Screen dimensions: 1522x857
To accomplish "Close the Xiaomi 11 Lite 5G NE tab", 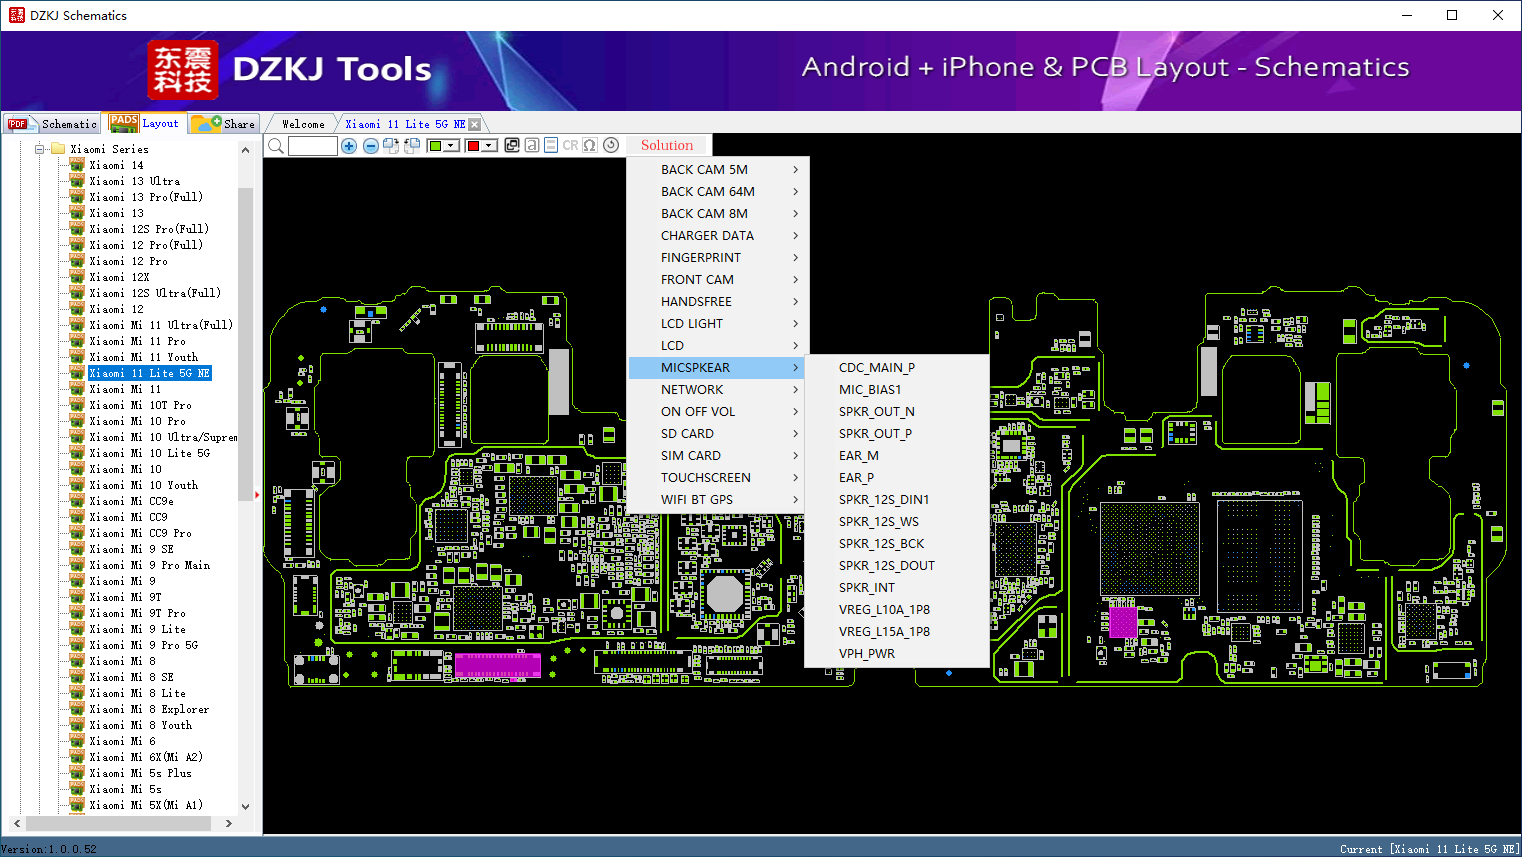I will (475, 124).
